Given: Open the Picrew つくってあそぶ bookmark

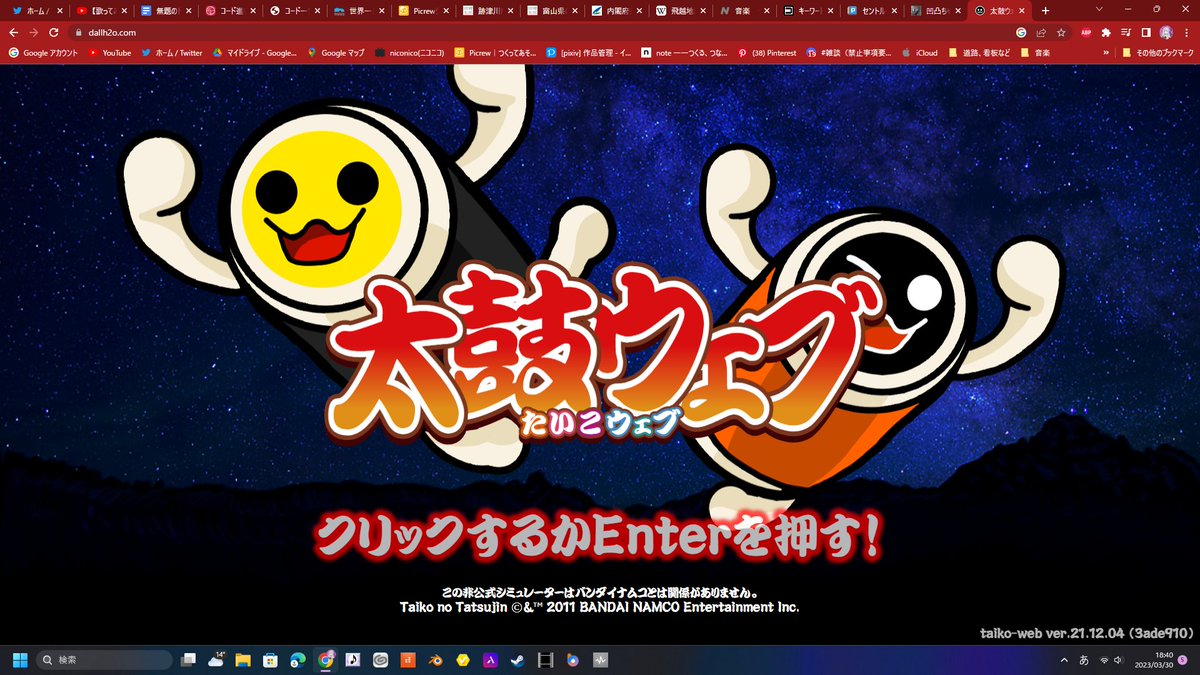Looking at the screenshot, I should pos(495,52).
